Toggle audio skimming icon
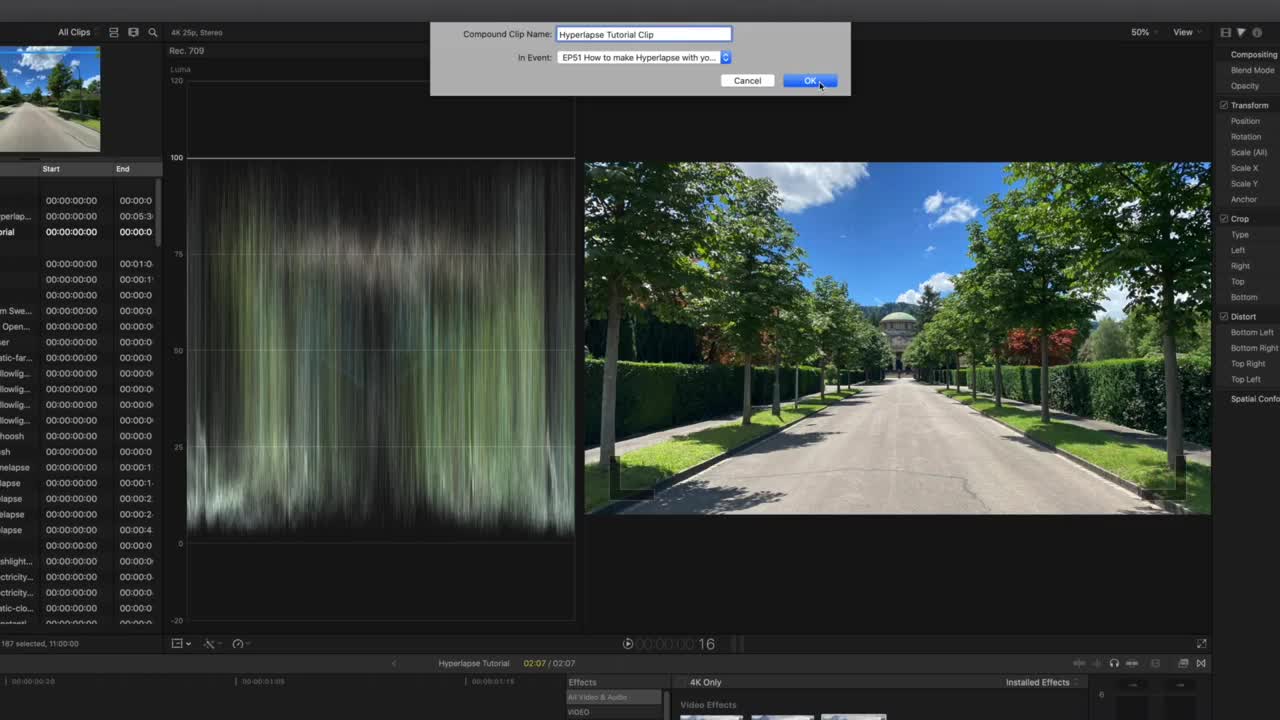1280x720 pixels. click(x=1097, y=663)
